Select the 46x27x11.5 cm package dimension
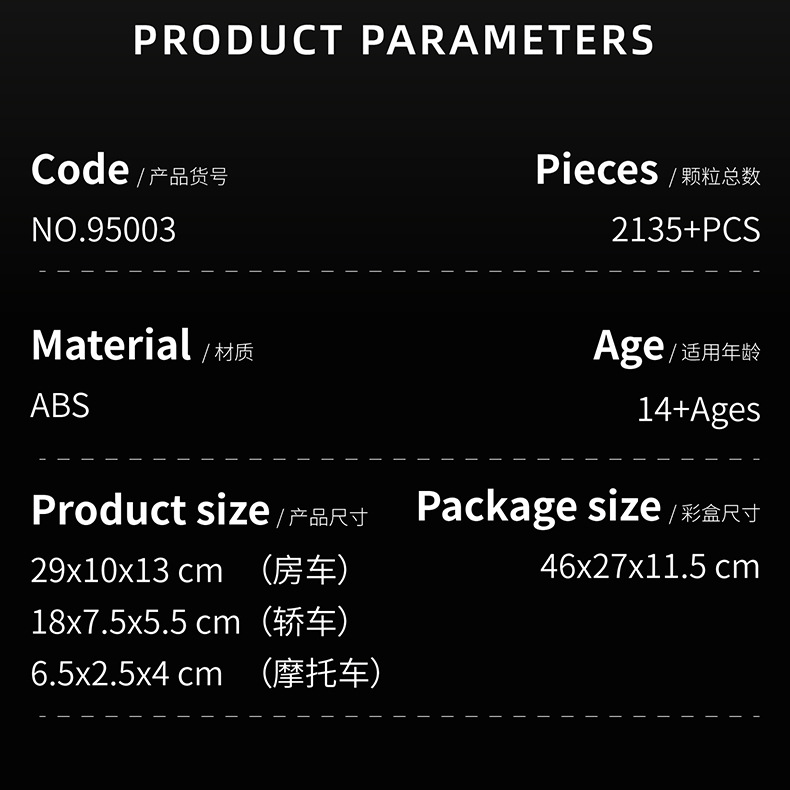 point(650,567)
